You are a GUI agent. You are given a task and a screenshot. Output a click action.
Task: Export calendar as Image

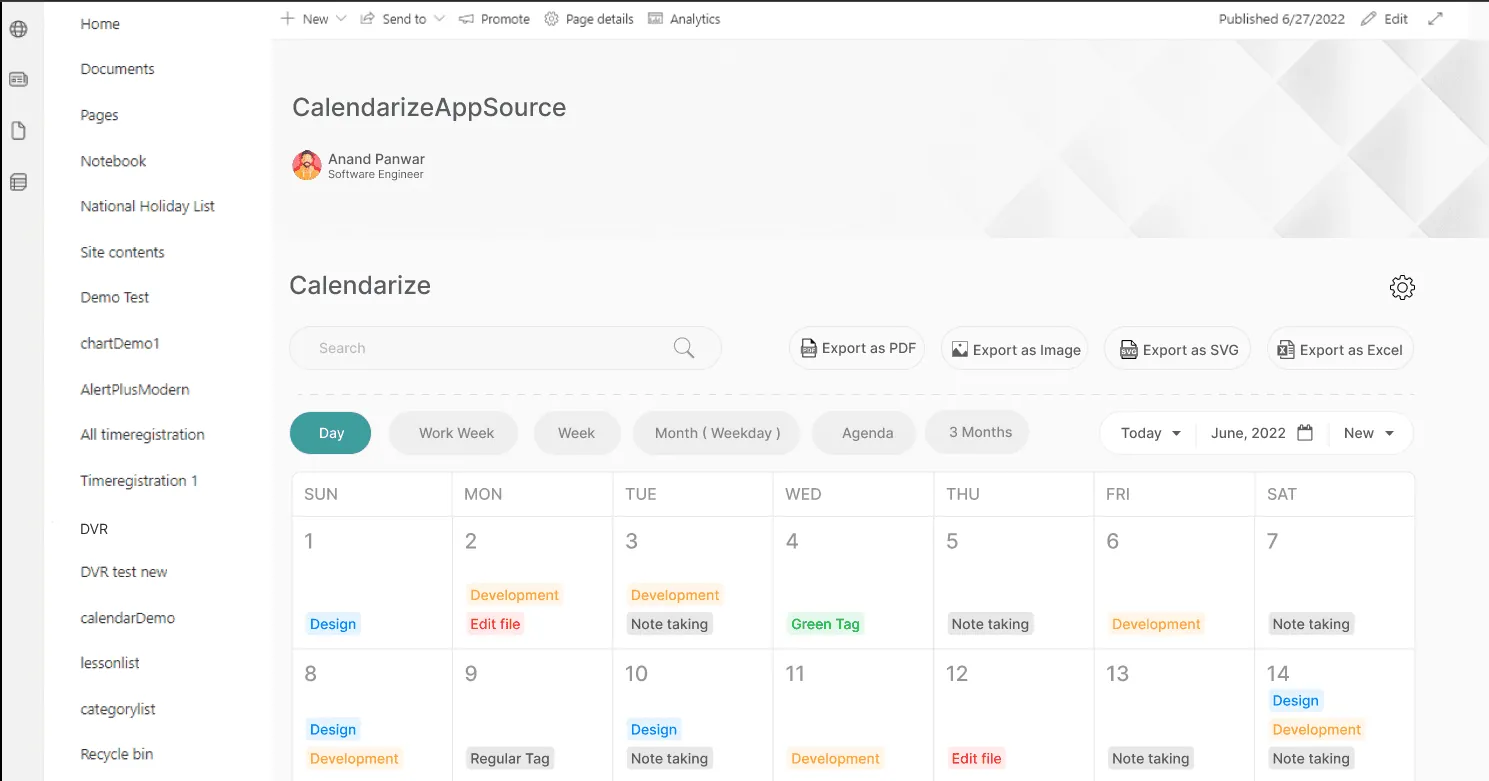1015,349
